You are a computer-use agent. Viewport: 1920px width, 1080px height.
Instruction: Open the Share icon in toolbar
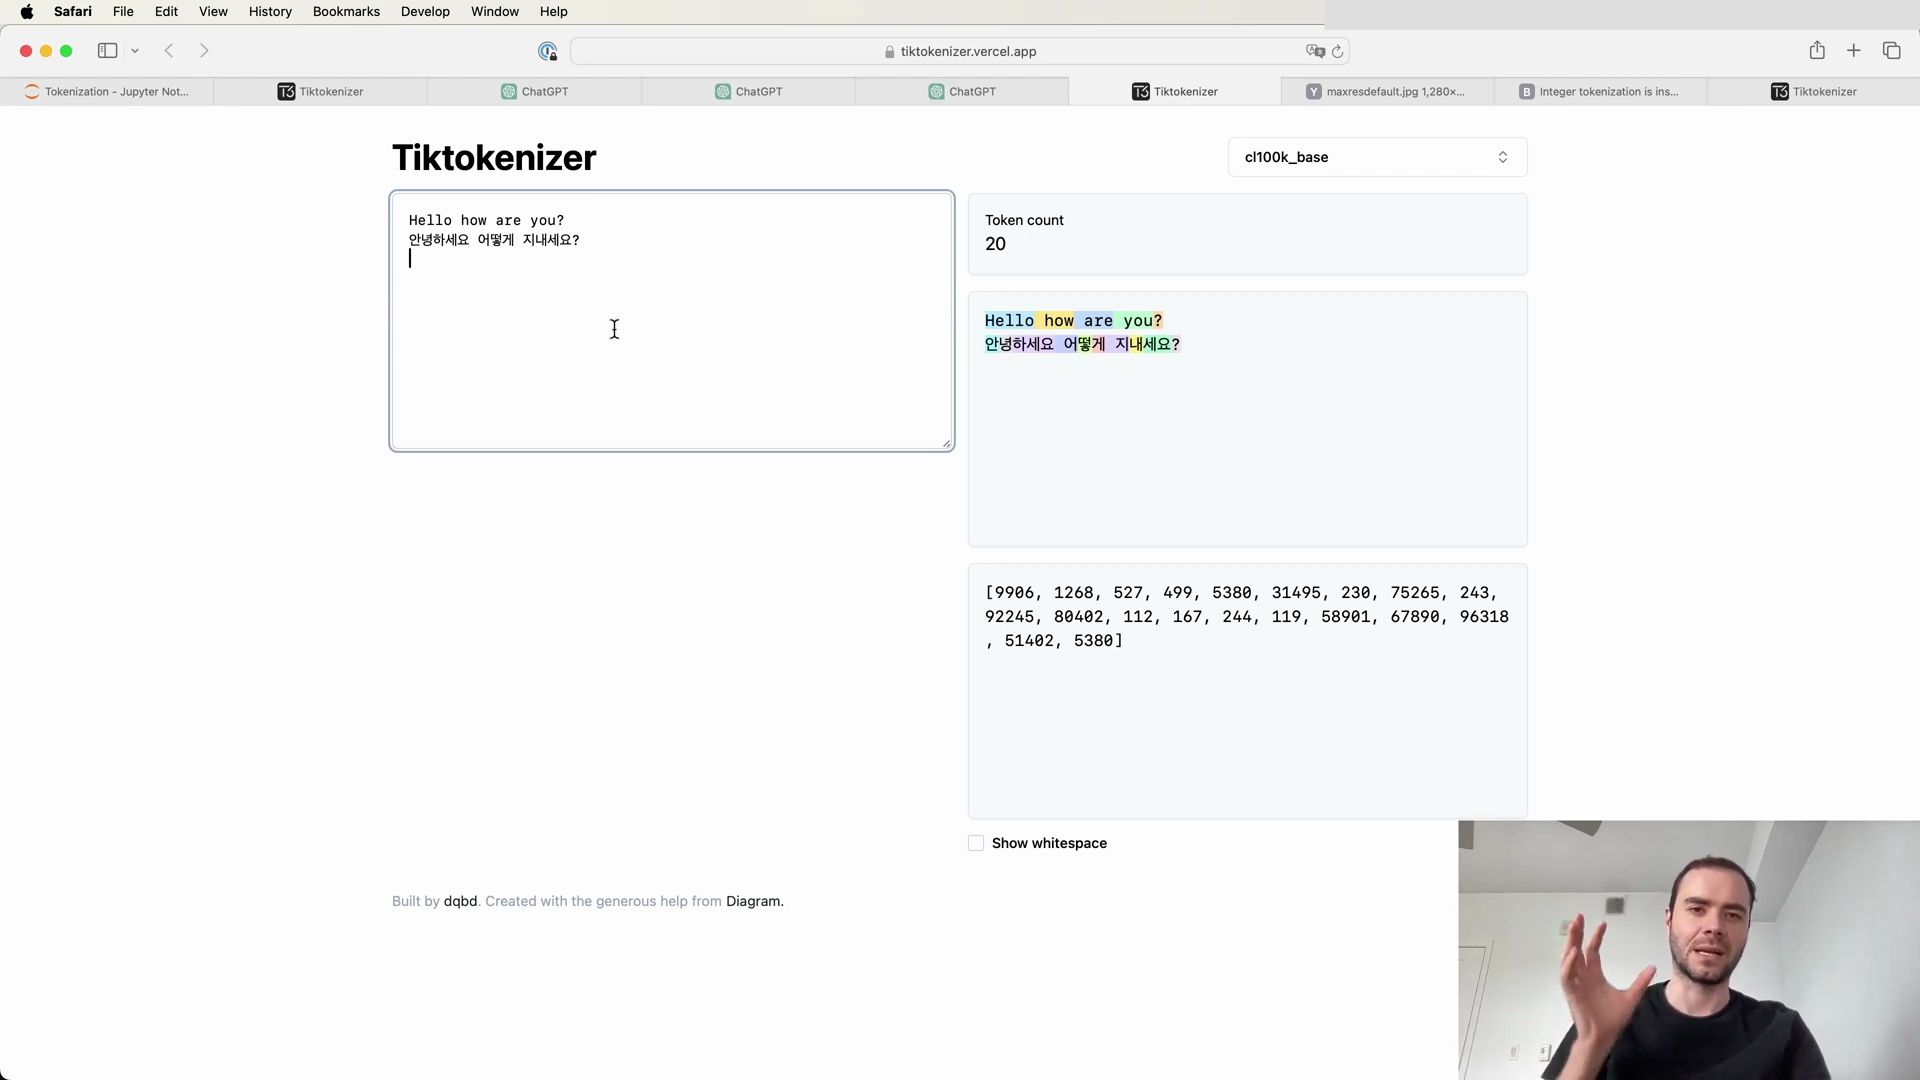1817,50
